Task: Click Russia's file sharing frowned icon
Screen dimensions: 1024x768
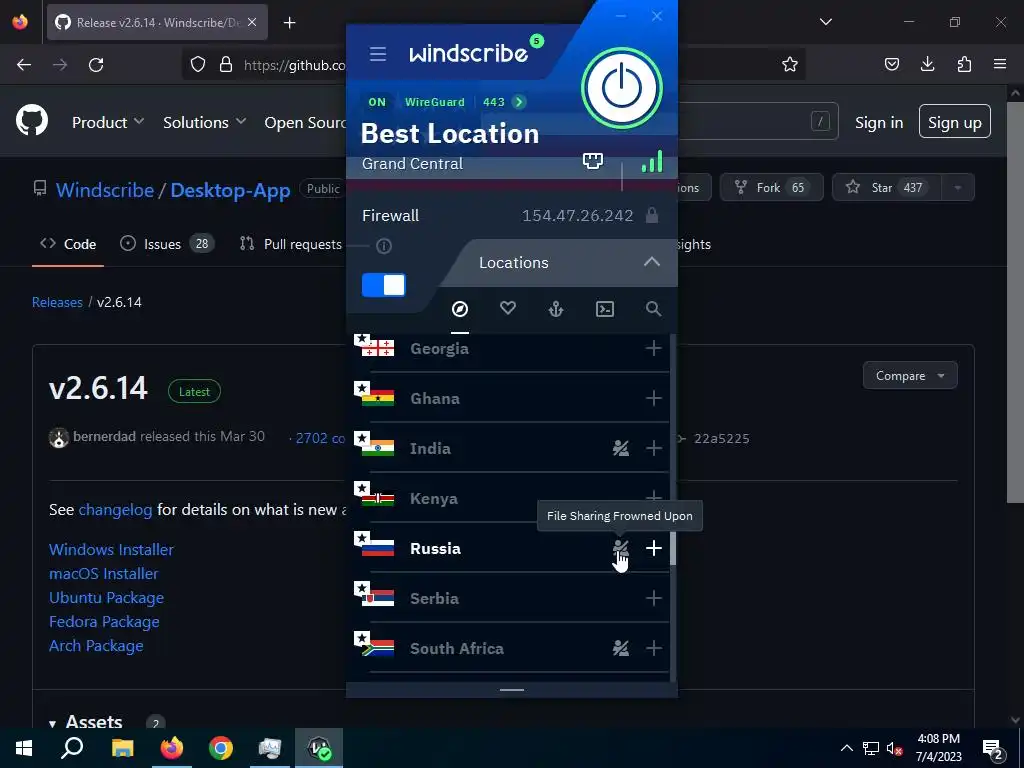Action: (620, 548)
